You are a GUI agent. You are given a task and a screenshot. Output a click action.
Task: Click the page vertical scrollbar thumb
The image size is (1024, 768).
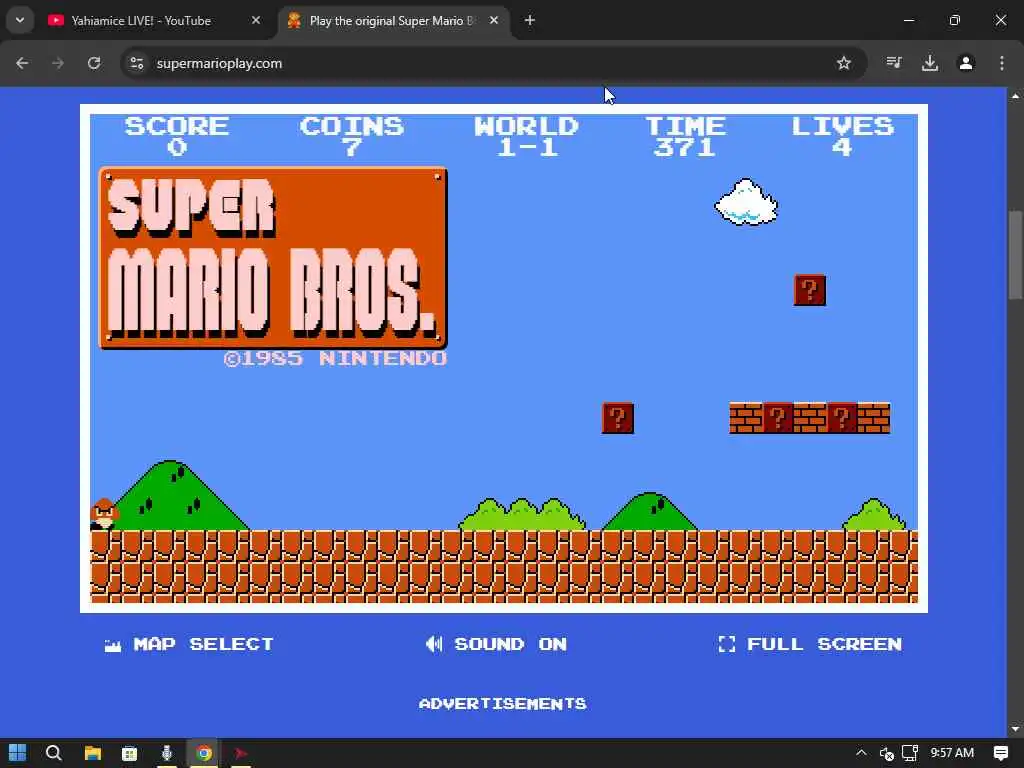coord(1016,255)
